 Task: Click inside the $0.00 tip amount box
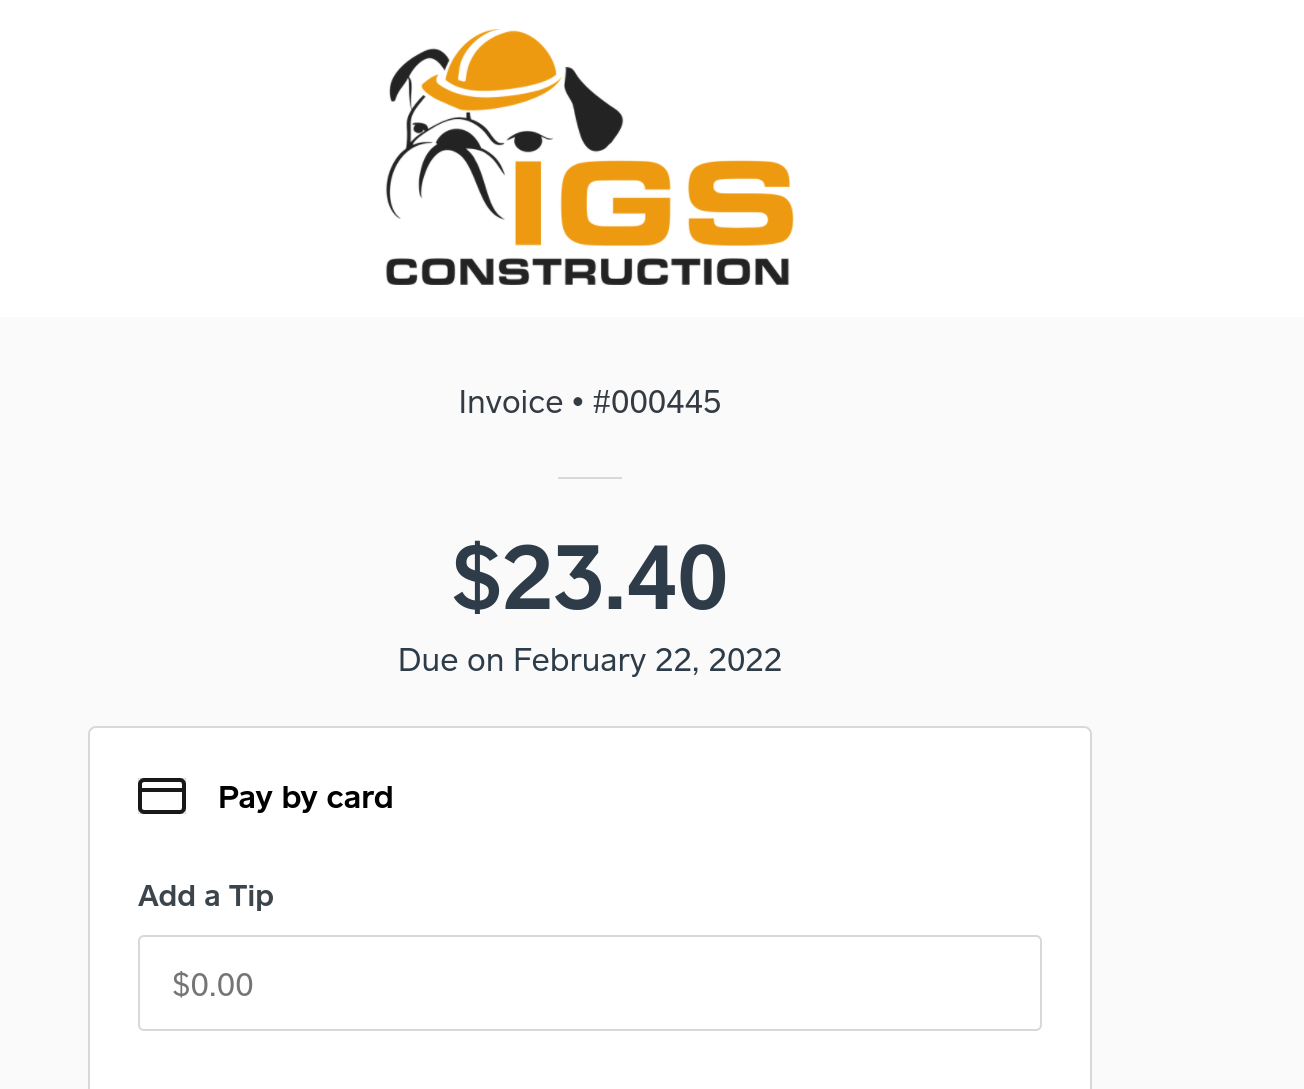(x=589, y=982)
